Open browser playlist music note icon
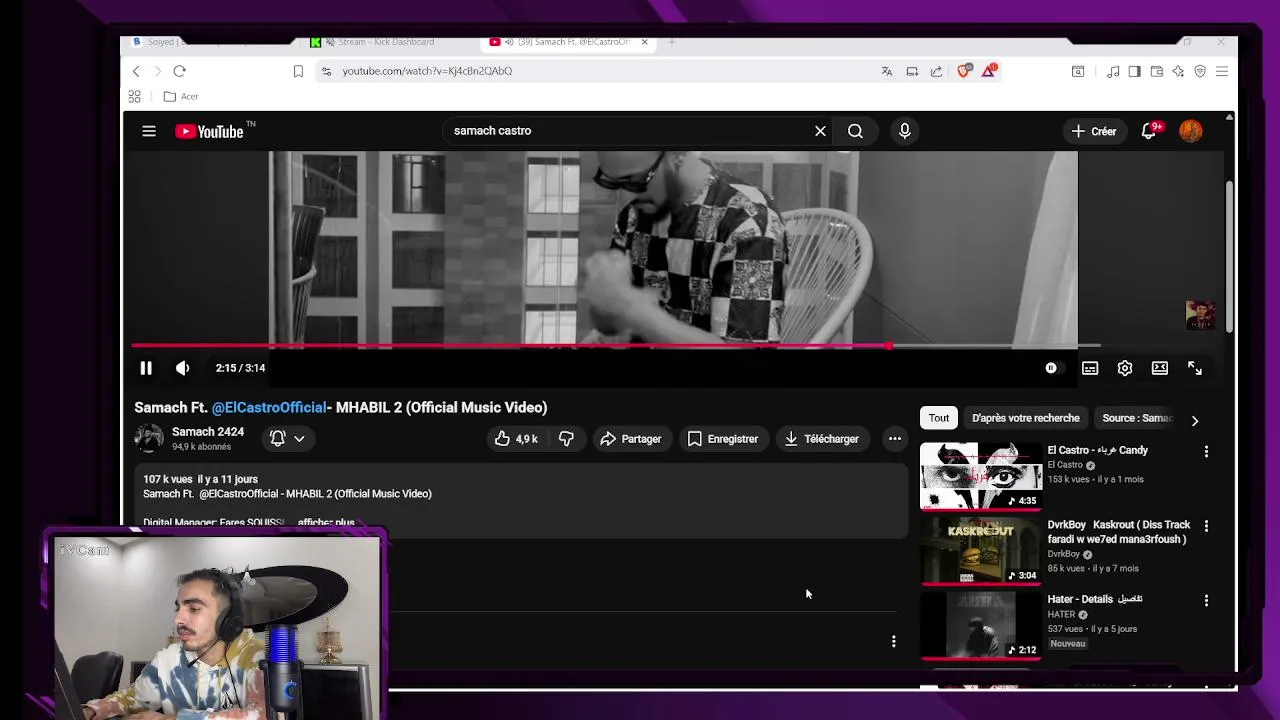1280x720 pixels. [1113, 71]
